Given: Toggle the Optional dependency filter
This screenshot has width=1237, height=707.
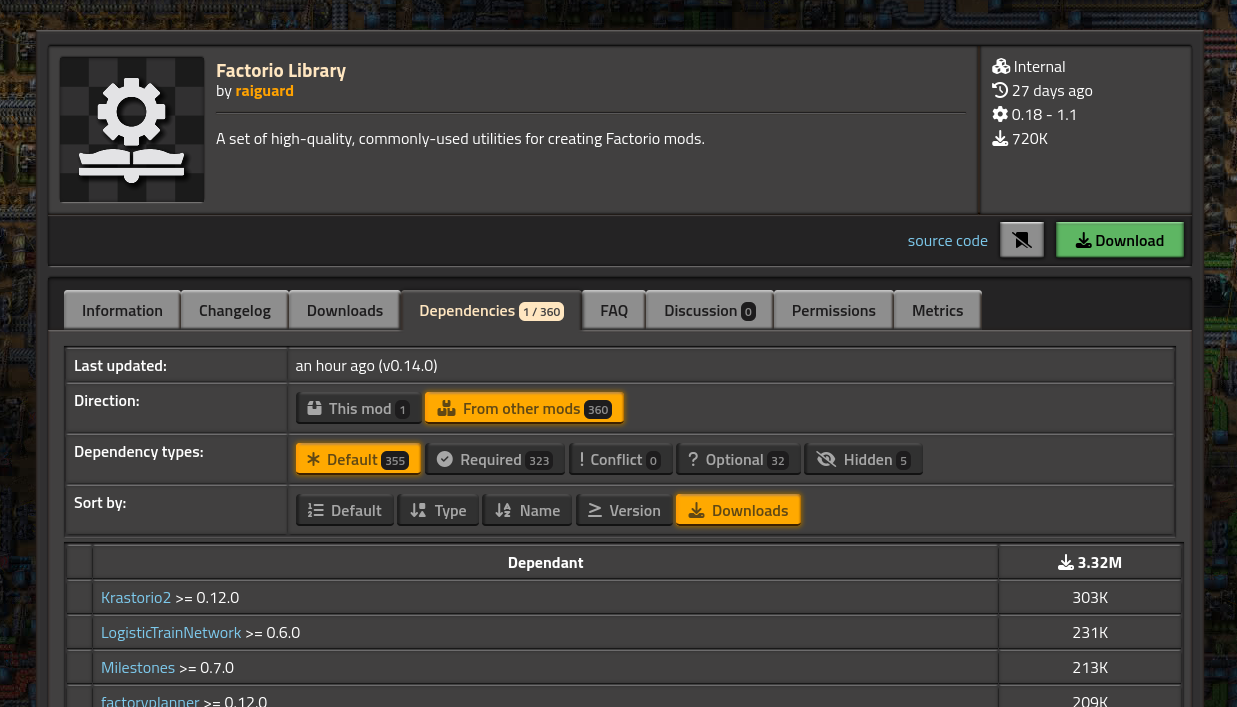Looking at the screenshot, I should pyautogui.click(x=738, y=460).
